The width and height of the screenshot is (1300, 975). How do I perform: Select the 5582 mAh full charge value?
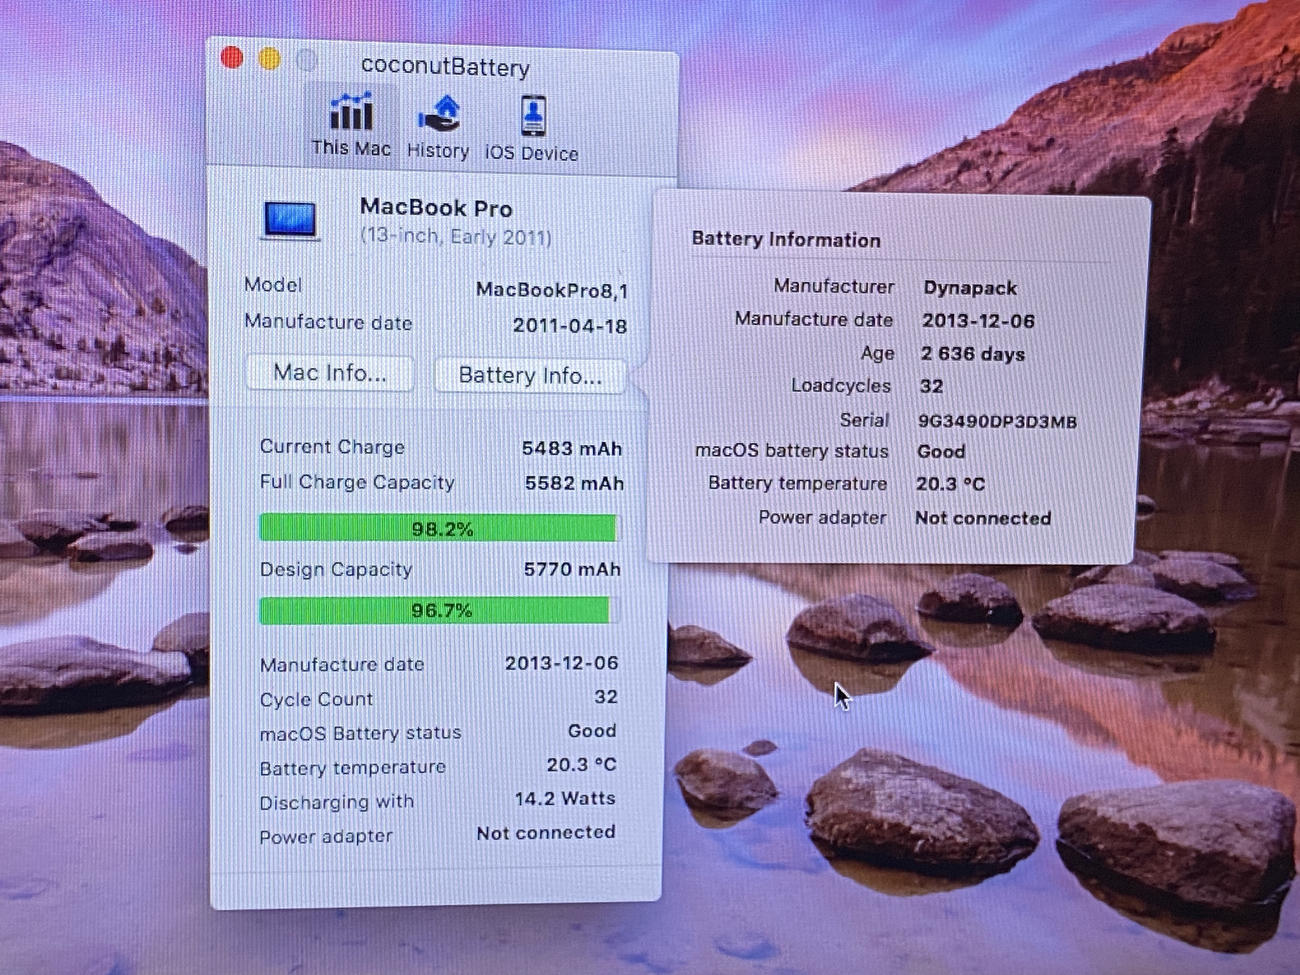click(574, 484)
